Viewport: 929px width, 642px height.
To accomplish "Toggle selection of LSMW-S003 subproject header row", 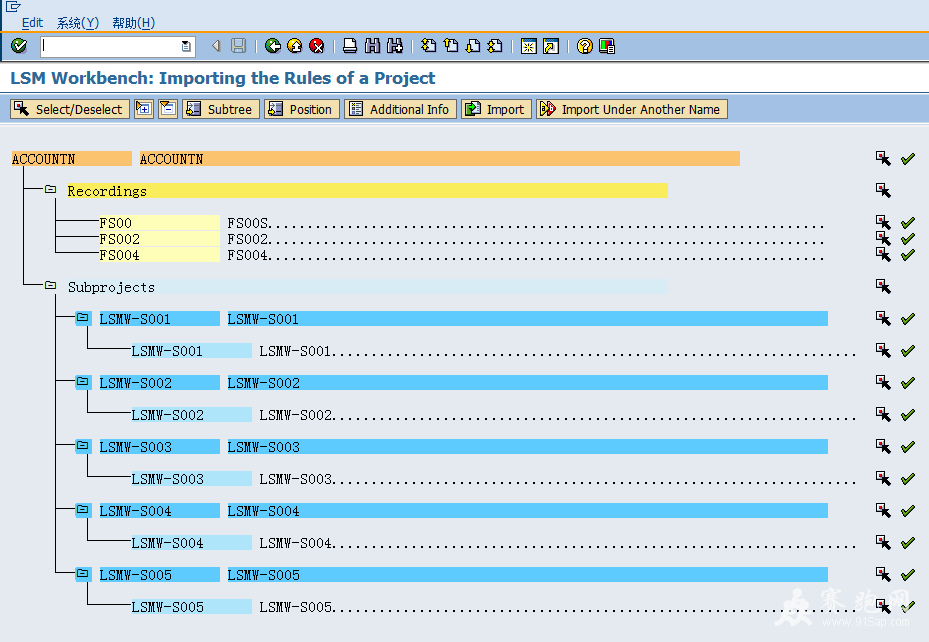I will pyautogui.click(x=883, y=446).
